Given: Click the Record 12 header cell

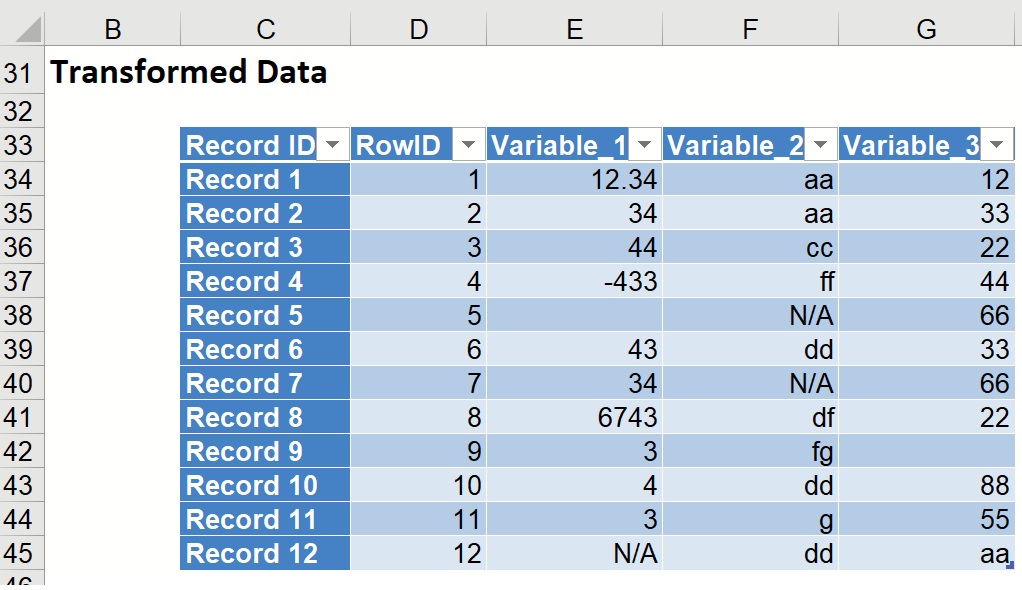Looking at the screenshot, I should 264,553.
